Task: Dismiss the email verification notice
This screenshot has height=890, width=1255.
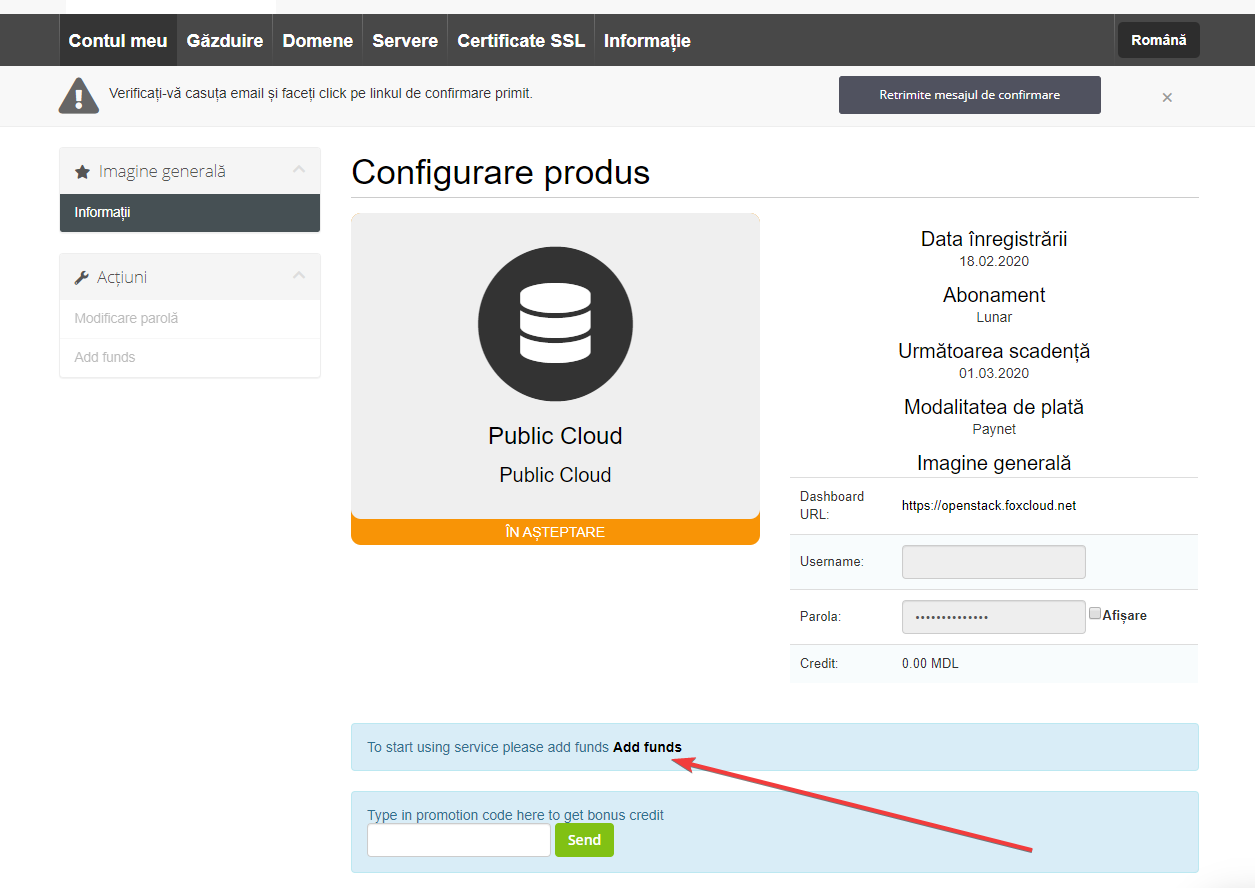Action: [x=1167, y=97]
